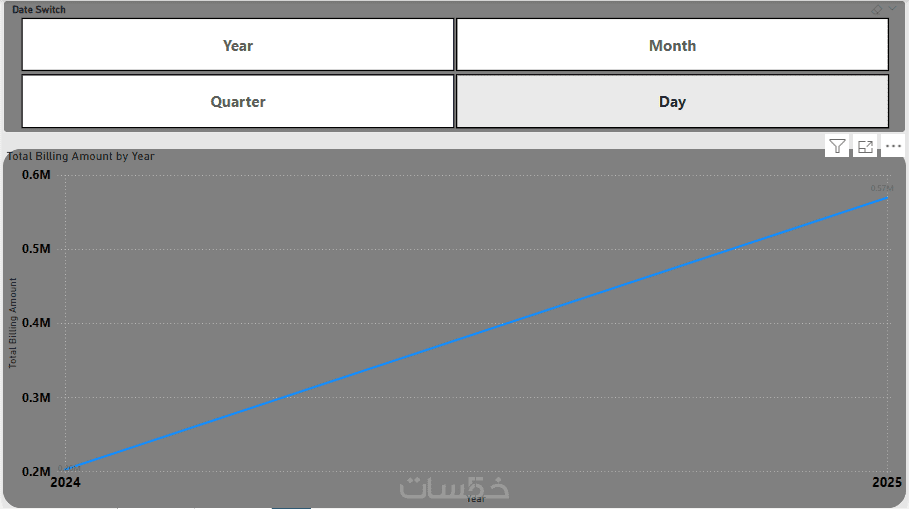Viewport: 909px width, 509px height.
Task: Clear selections with the slicer eraser icon
Action: click(x=877, y=9)
